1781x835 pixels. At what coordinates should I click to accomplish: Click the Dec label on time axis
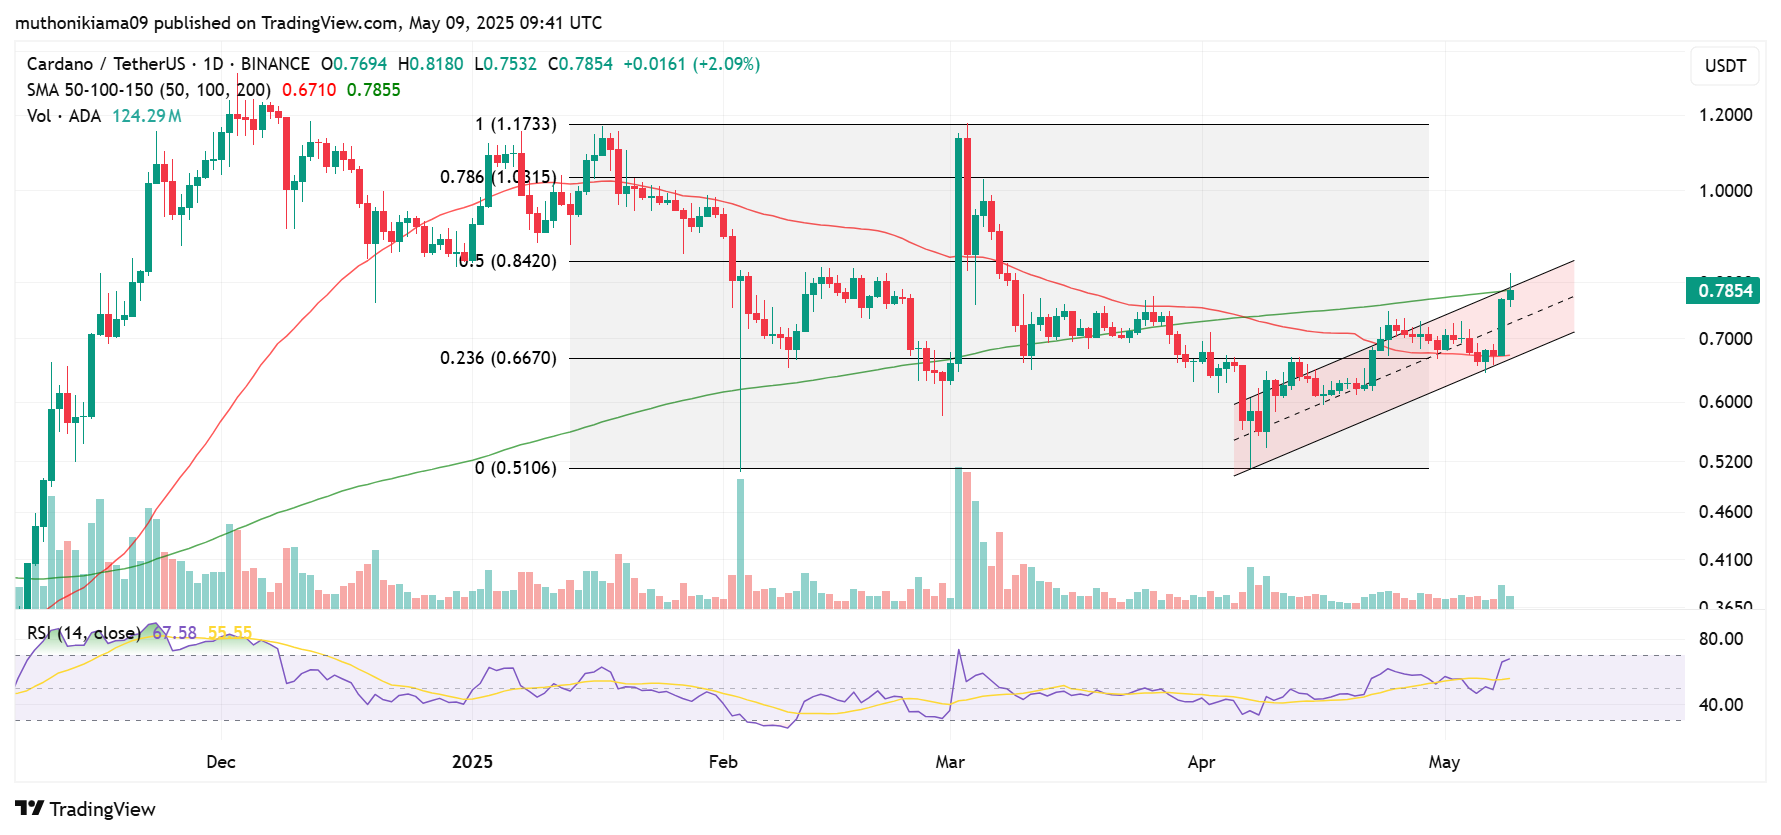point(221,762)
